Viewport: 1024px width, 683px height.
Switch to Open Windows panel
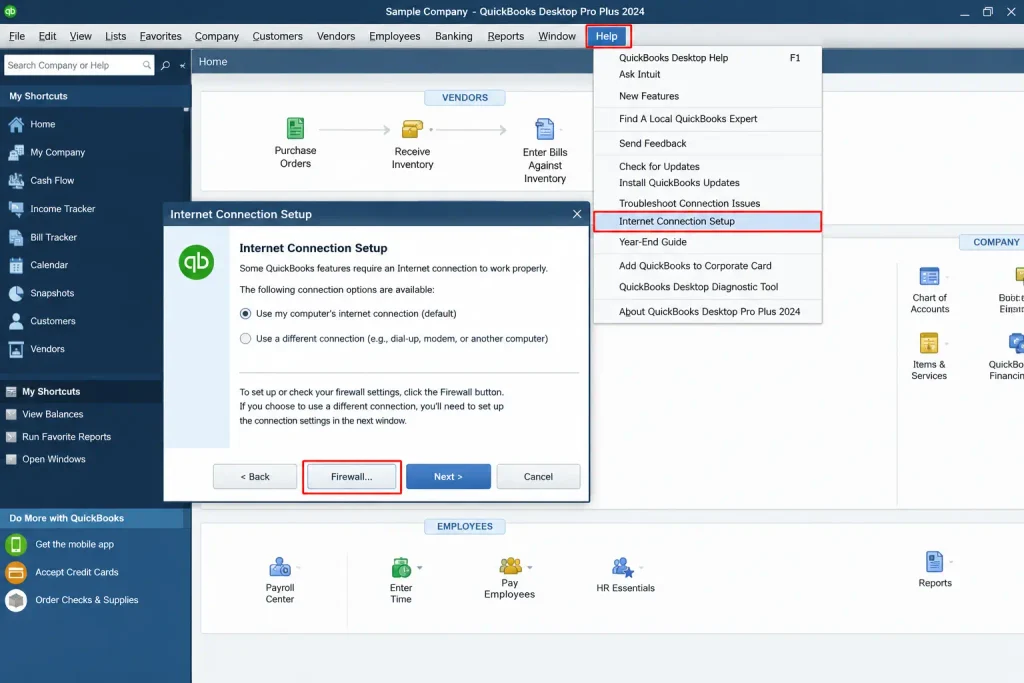(x=54, y=459)
